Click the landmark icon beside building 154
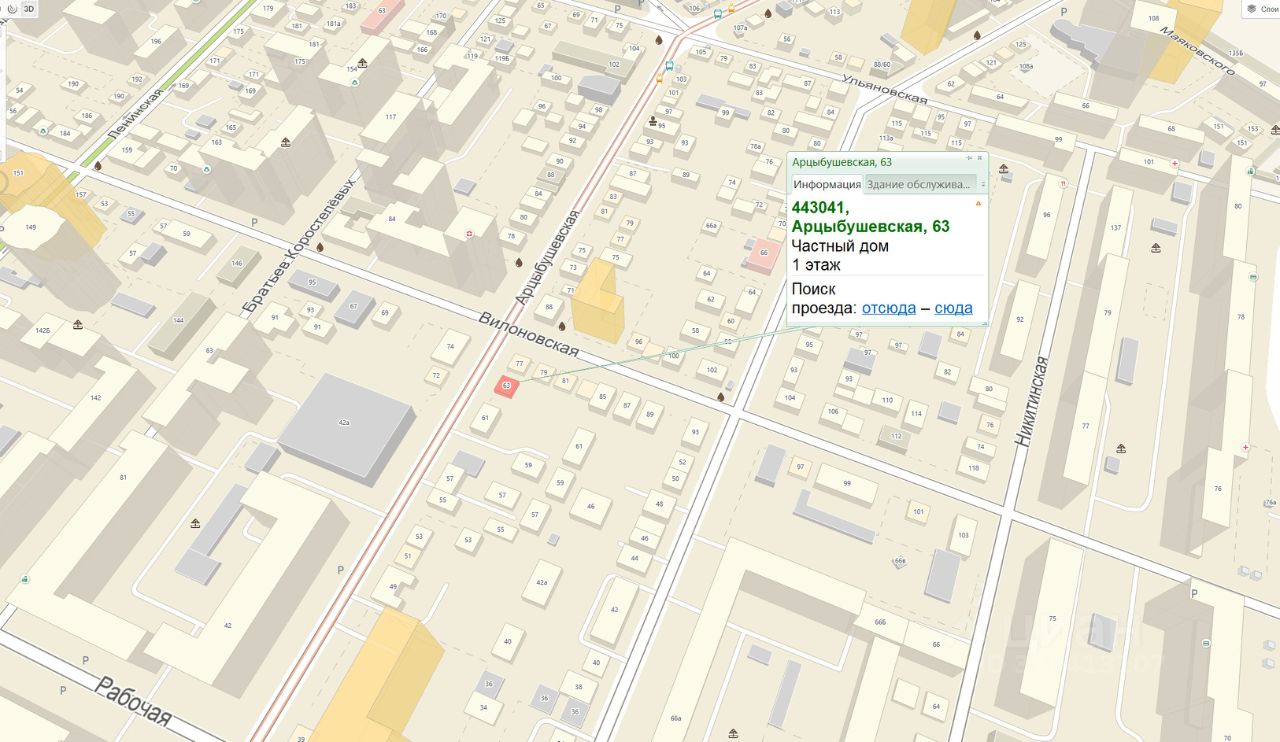The width and height of the screenshot is (1280, 742). [x=362, y=63]
